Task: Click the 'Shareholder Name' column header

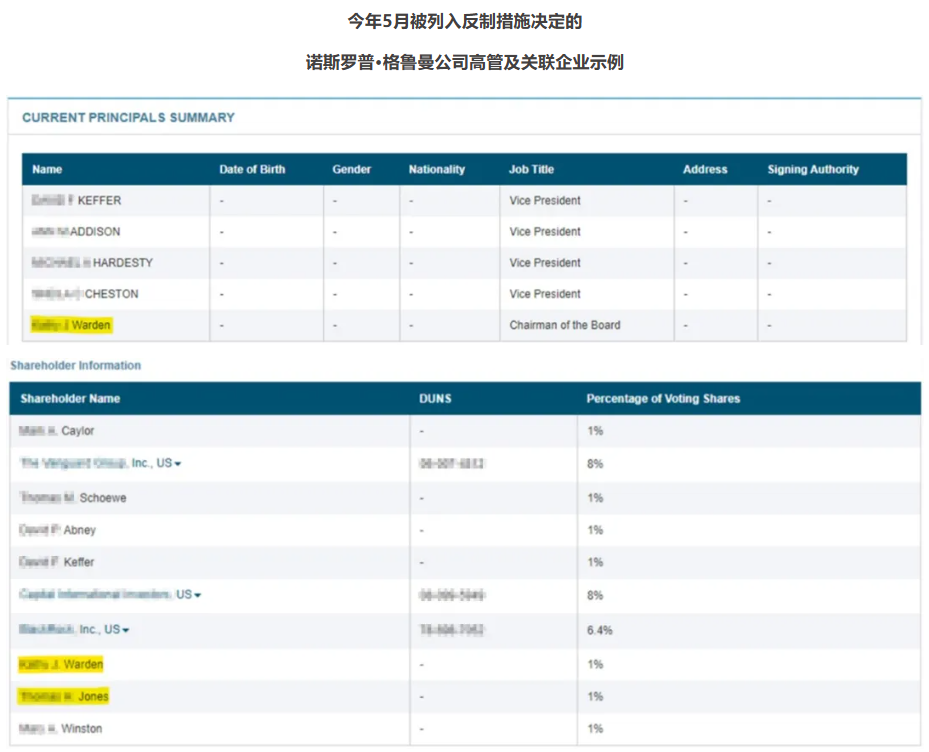Action: [70, 398]
